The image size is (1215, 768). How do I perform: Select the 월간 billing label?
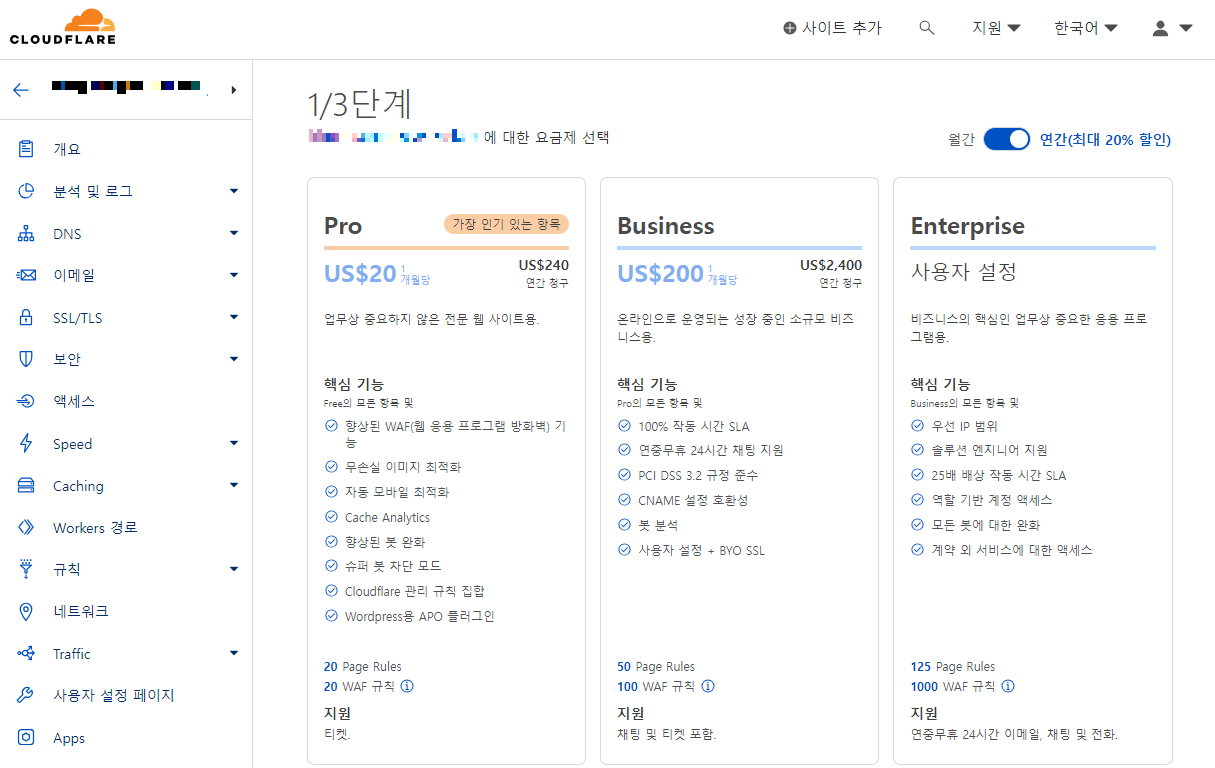click(961, 140)
